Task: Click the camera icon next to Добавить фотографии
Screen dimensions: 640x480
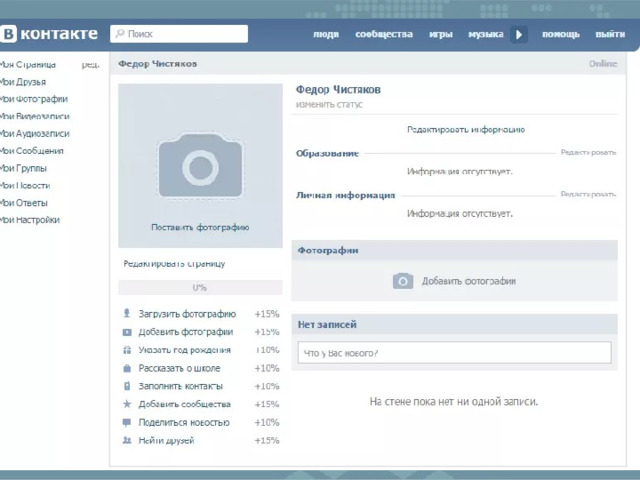Action: [x=403, y=281]
